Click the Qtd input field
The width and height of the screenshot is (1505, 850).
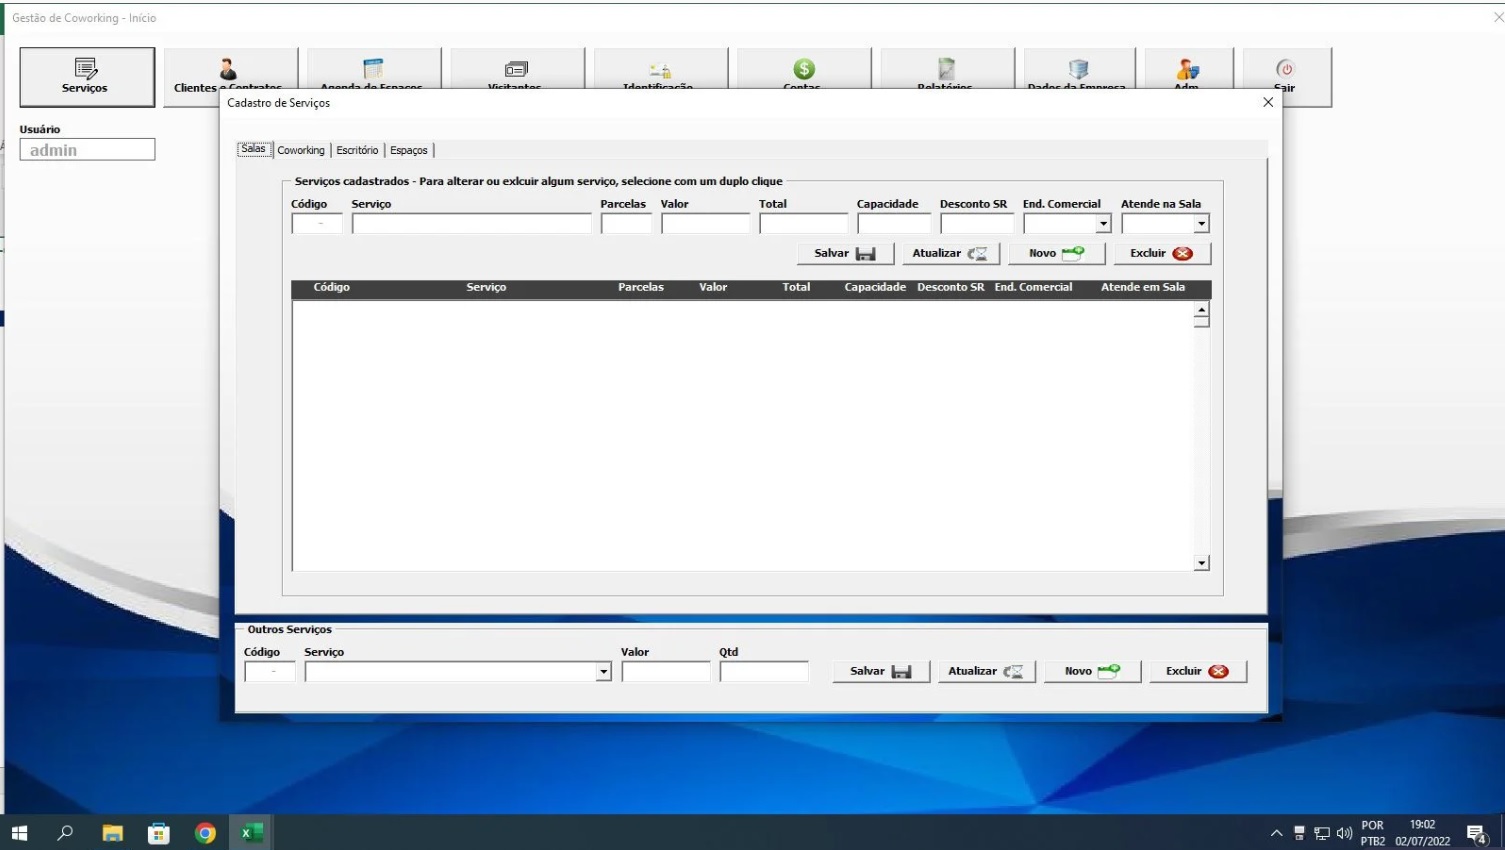pyautogui.click(x=764, y=672)
